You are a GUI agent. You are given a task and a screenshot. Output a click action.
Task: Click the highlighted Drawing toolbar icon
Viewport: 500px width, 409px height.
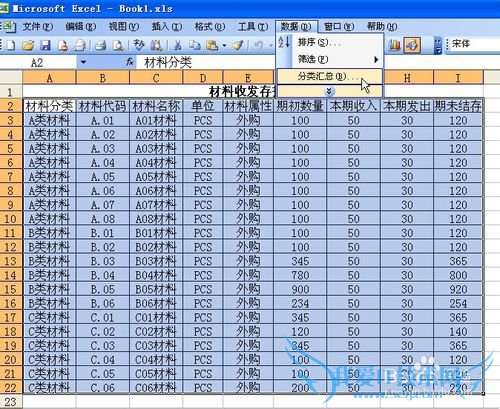click(x=412, y=45)
